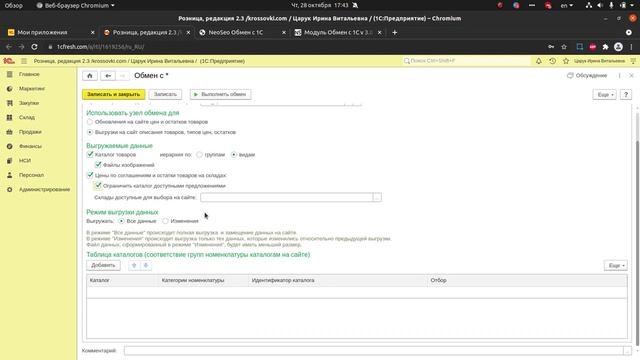Switch to Мои приложения browser tab
Screen dimensions: 640x360
coord(51,32)
